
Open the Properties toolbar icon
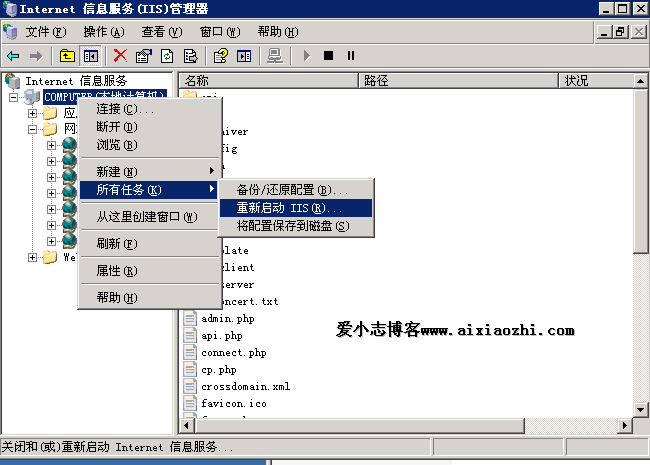[144, 56]
